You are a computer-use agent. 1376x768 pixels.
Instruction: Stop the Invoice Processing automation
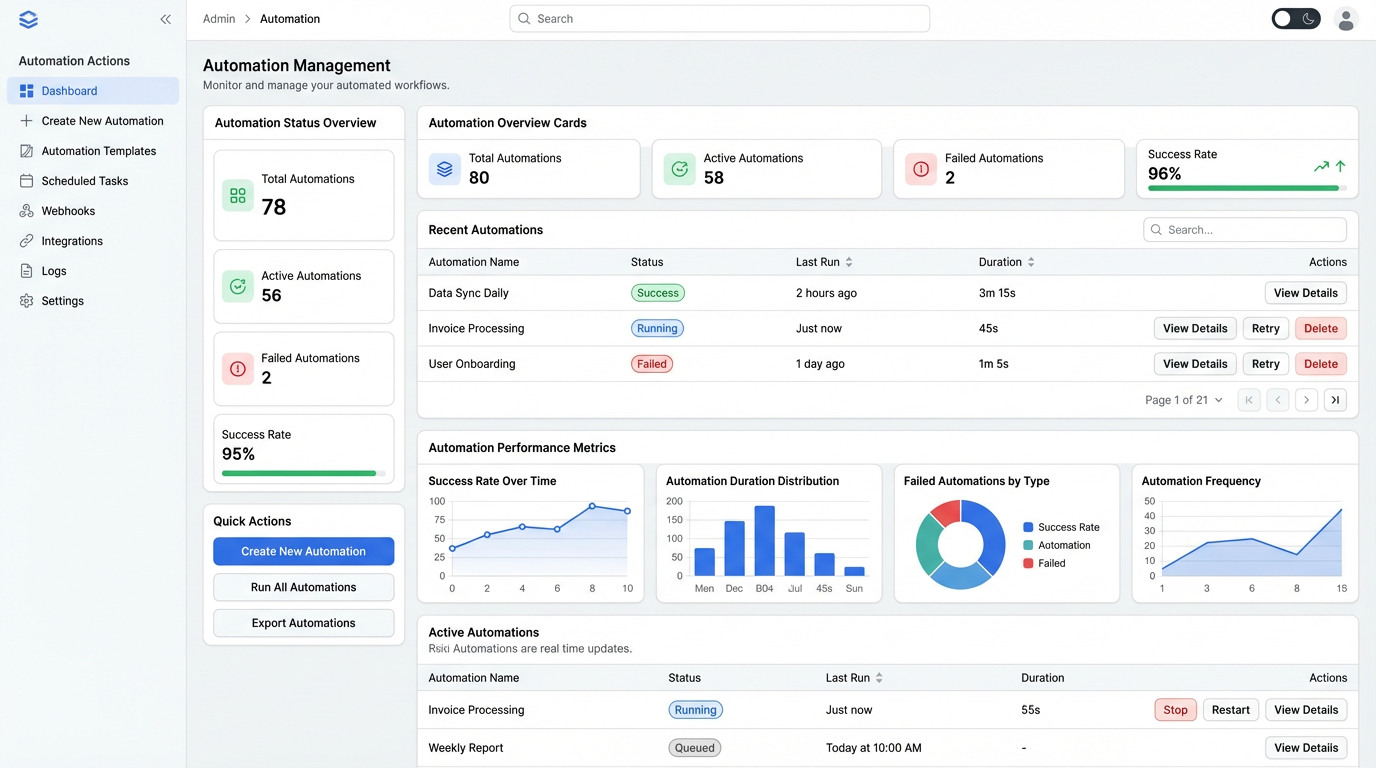pyautogui.click(x=1175, y=710)
